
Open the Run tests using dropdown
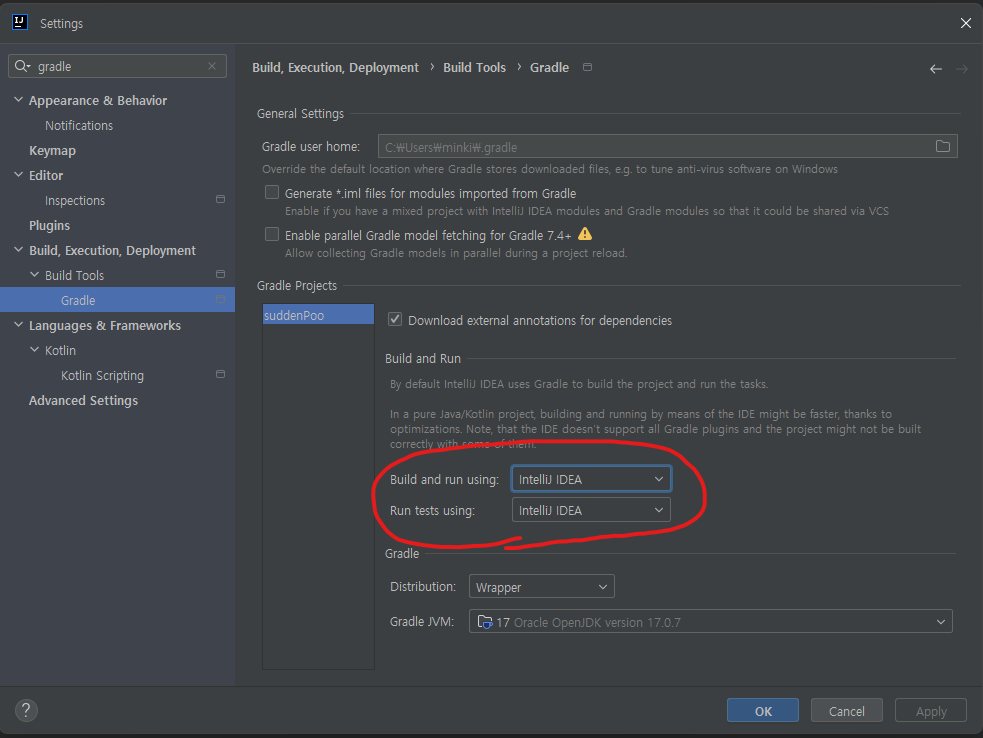tap(590, 510)
